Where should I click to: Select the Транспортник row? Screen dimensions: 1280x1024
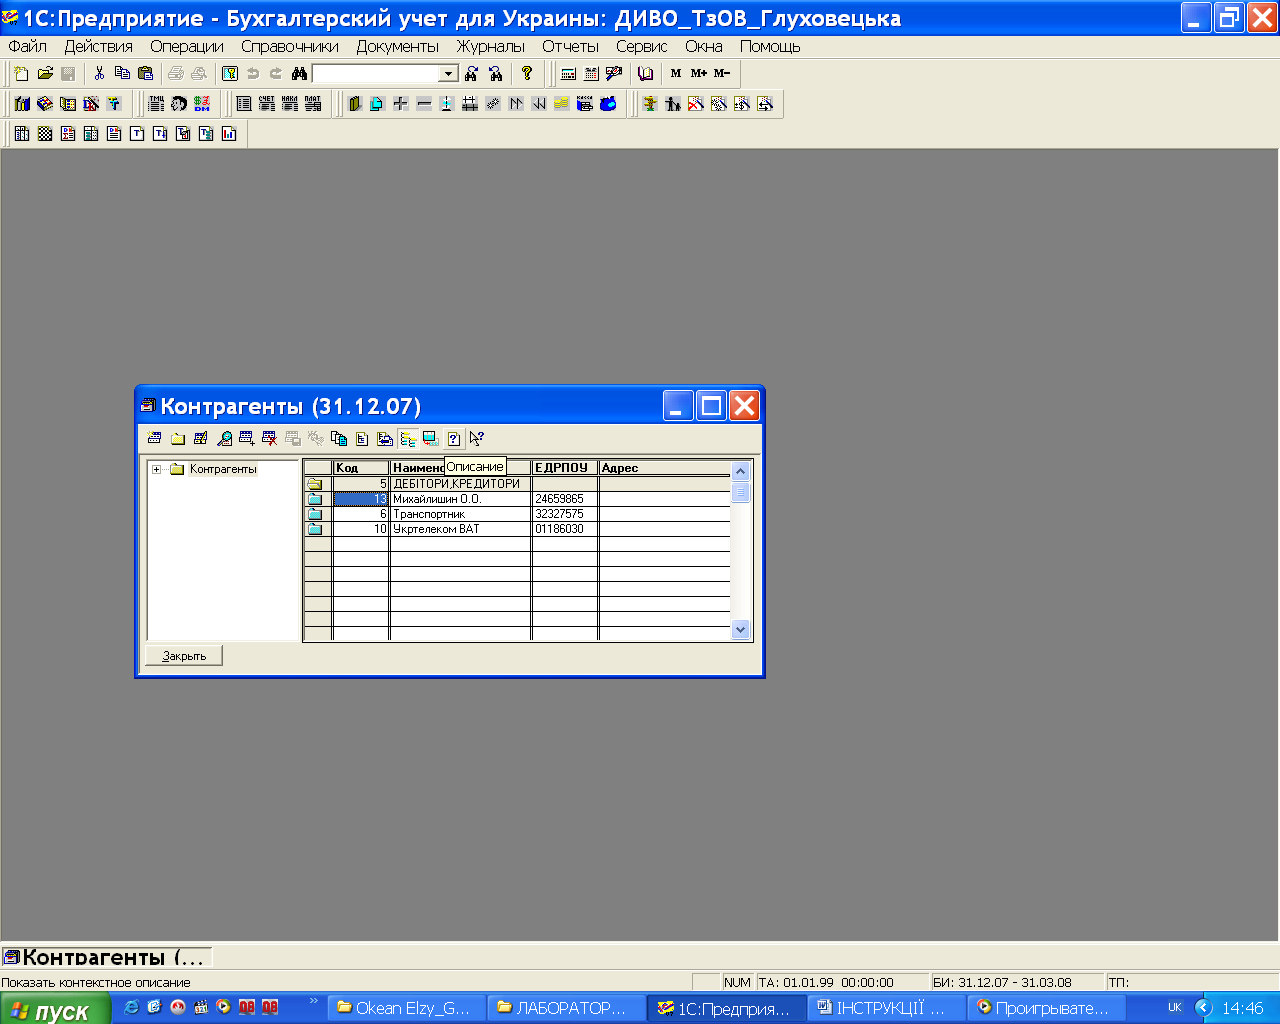click(517, 514)
